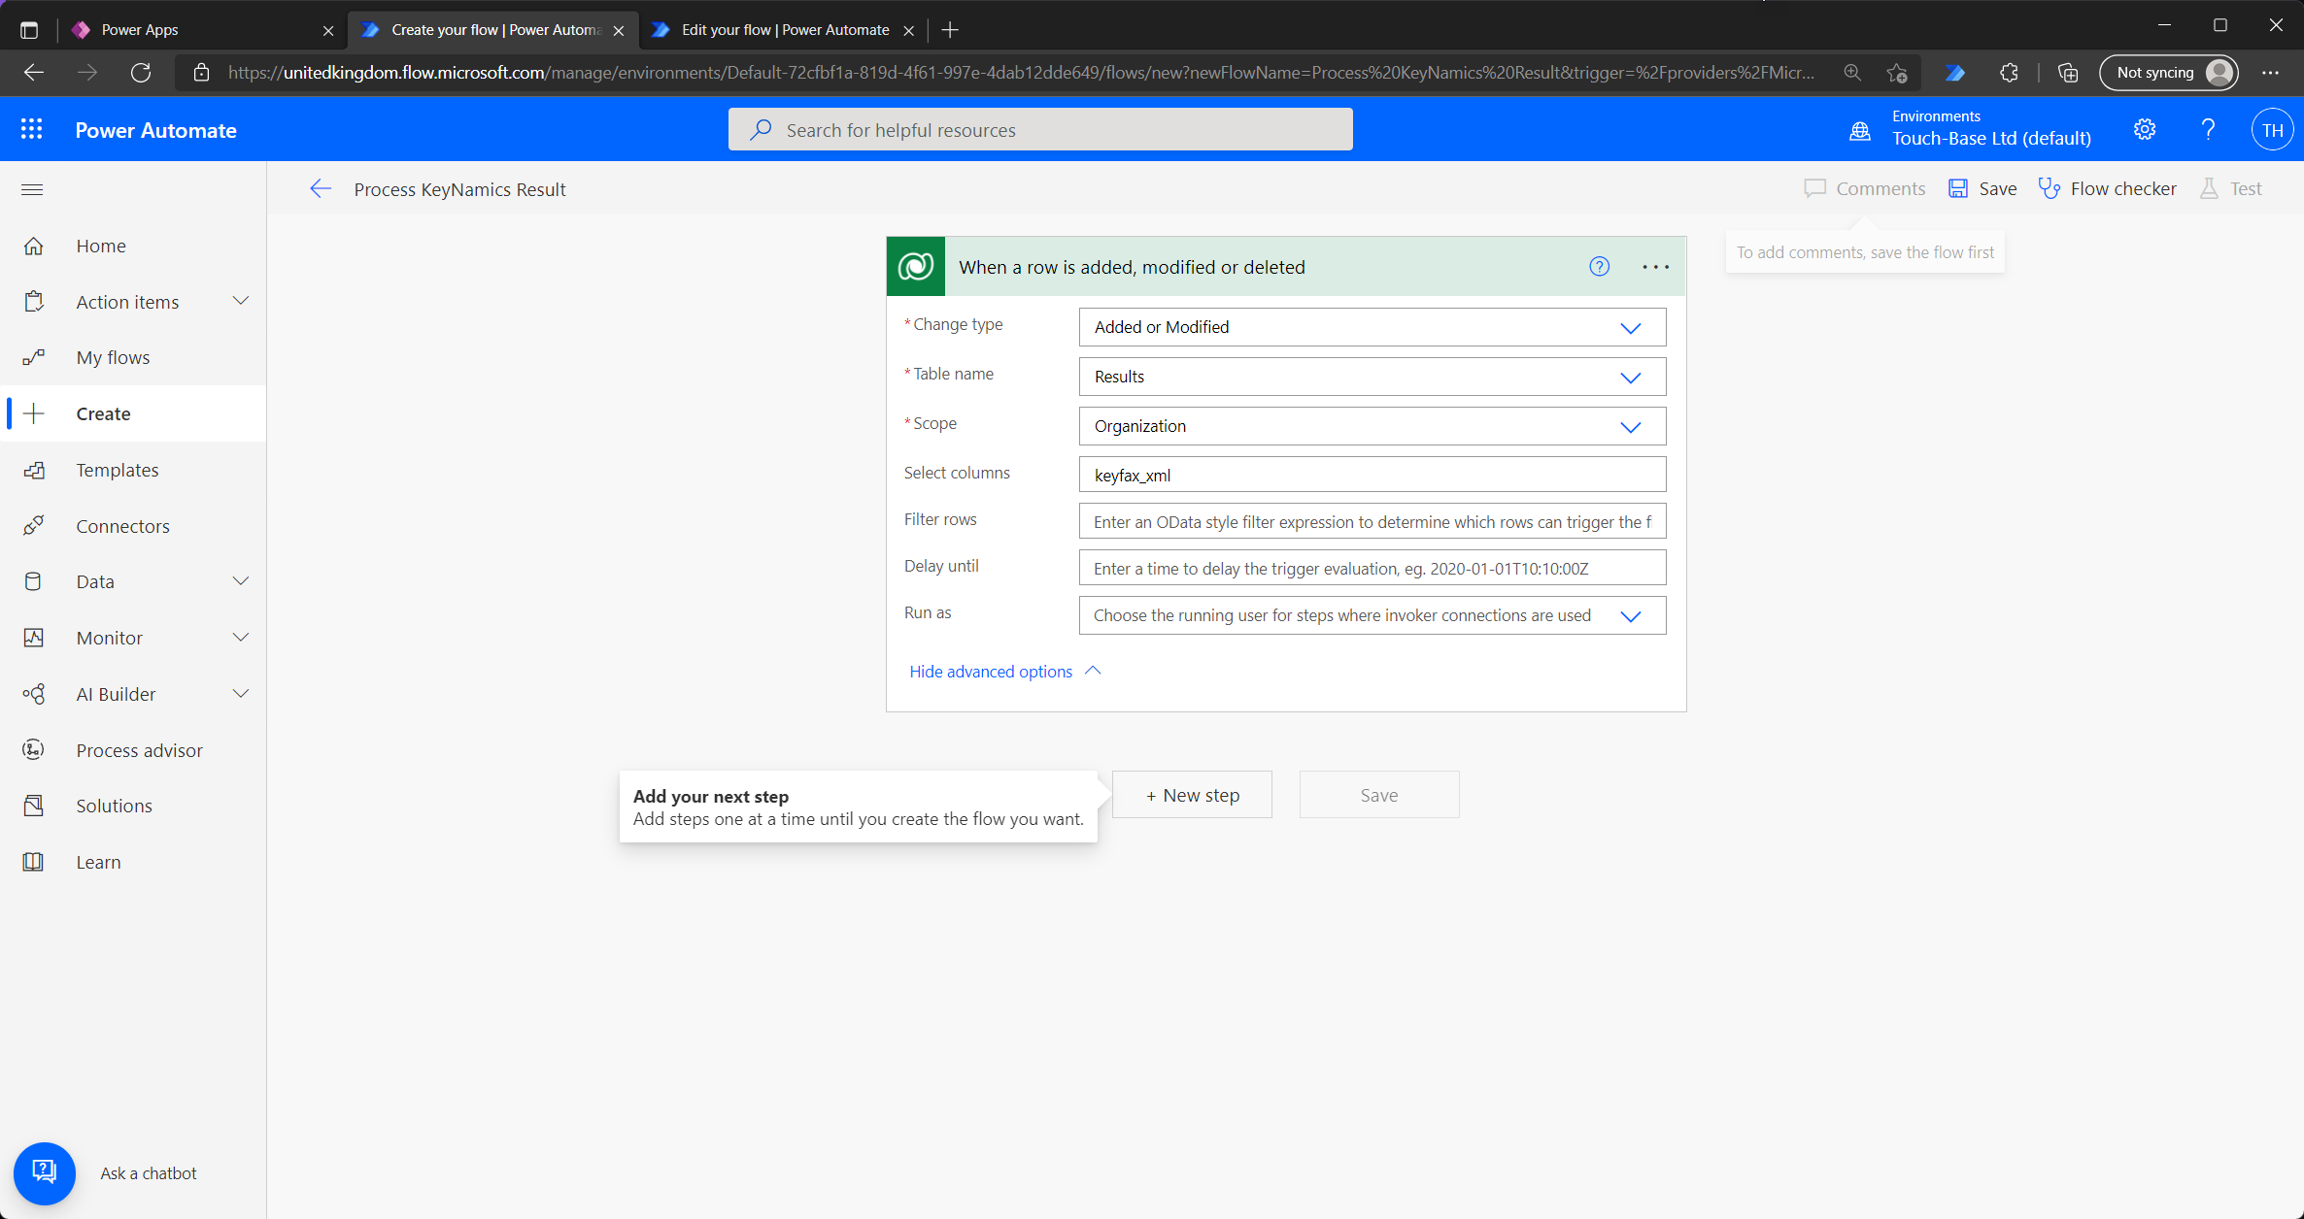This screenshot has width=2304, height=1219.
Task: Click the New step button
Action: click(x=1192, y=795)
